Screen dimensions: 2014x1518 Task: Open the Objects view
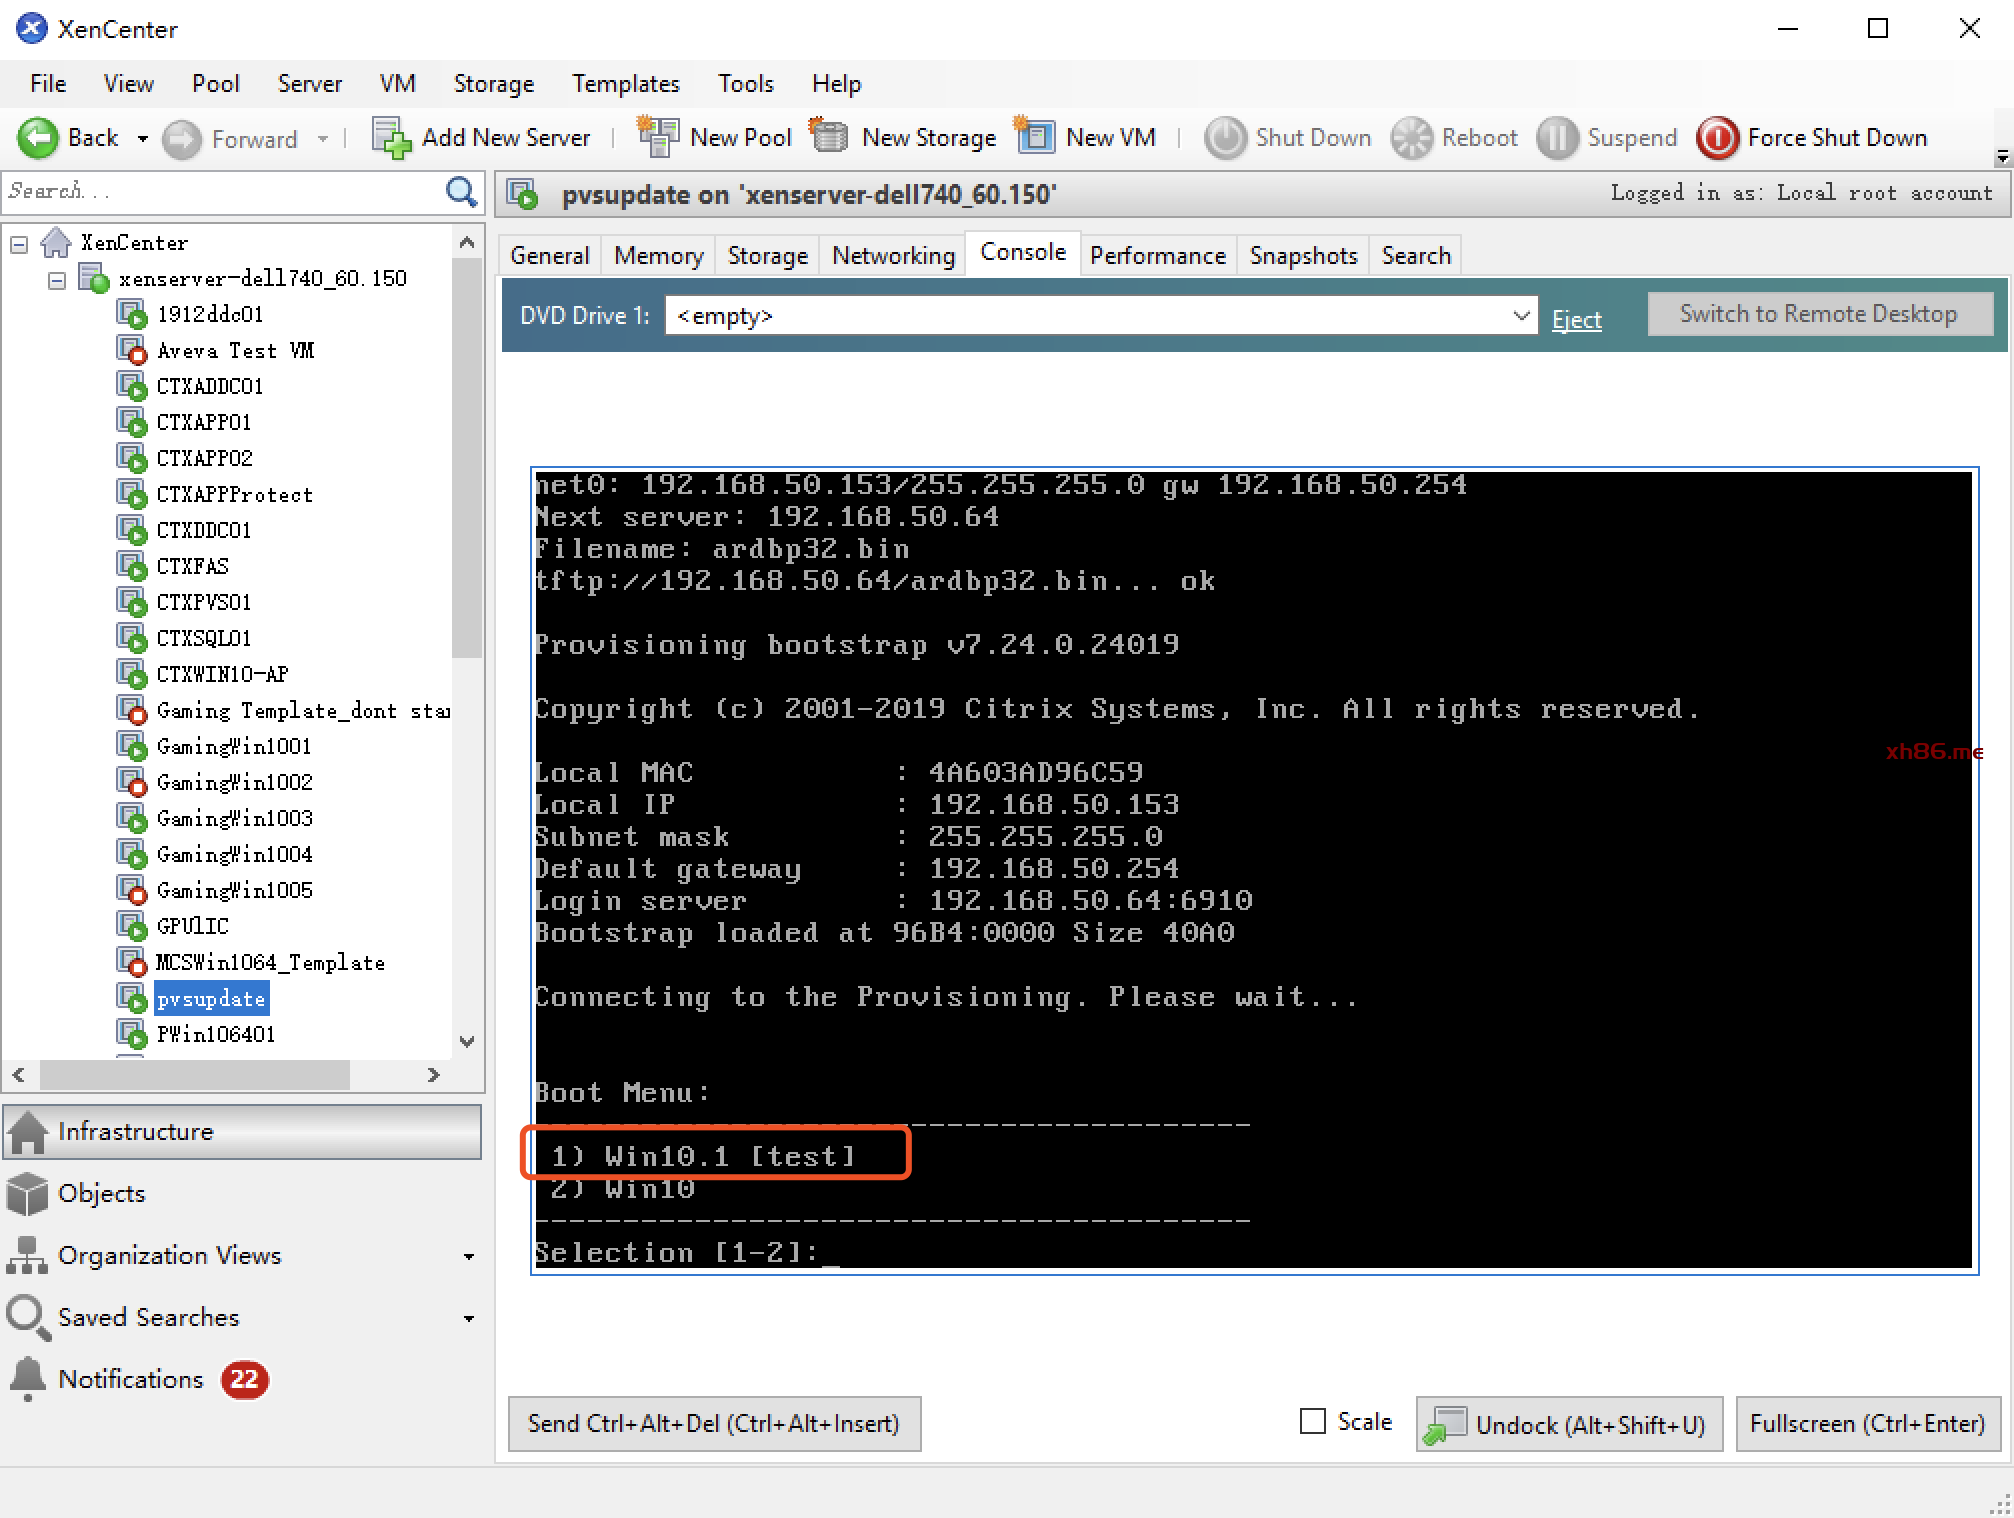tap(100, 1193)
